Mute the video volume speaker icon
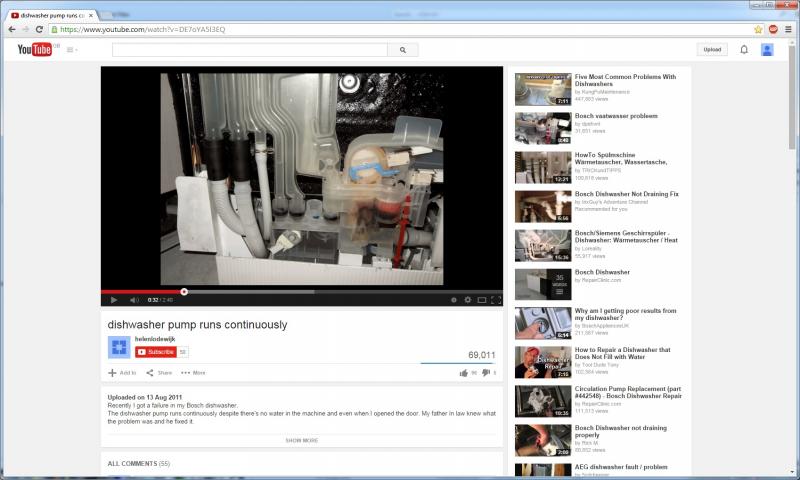 131,300
